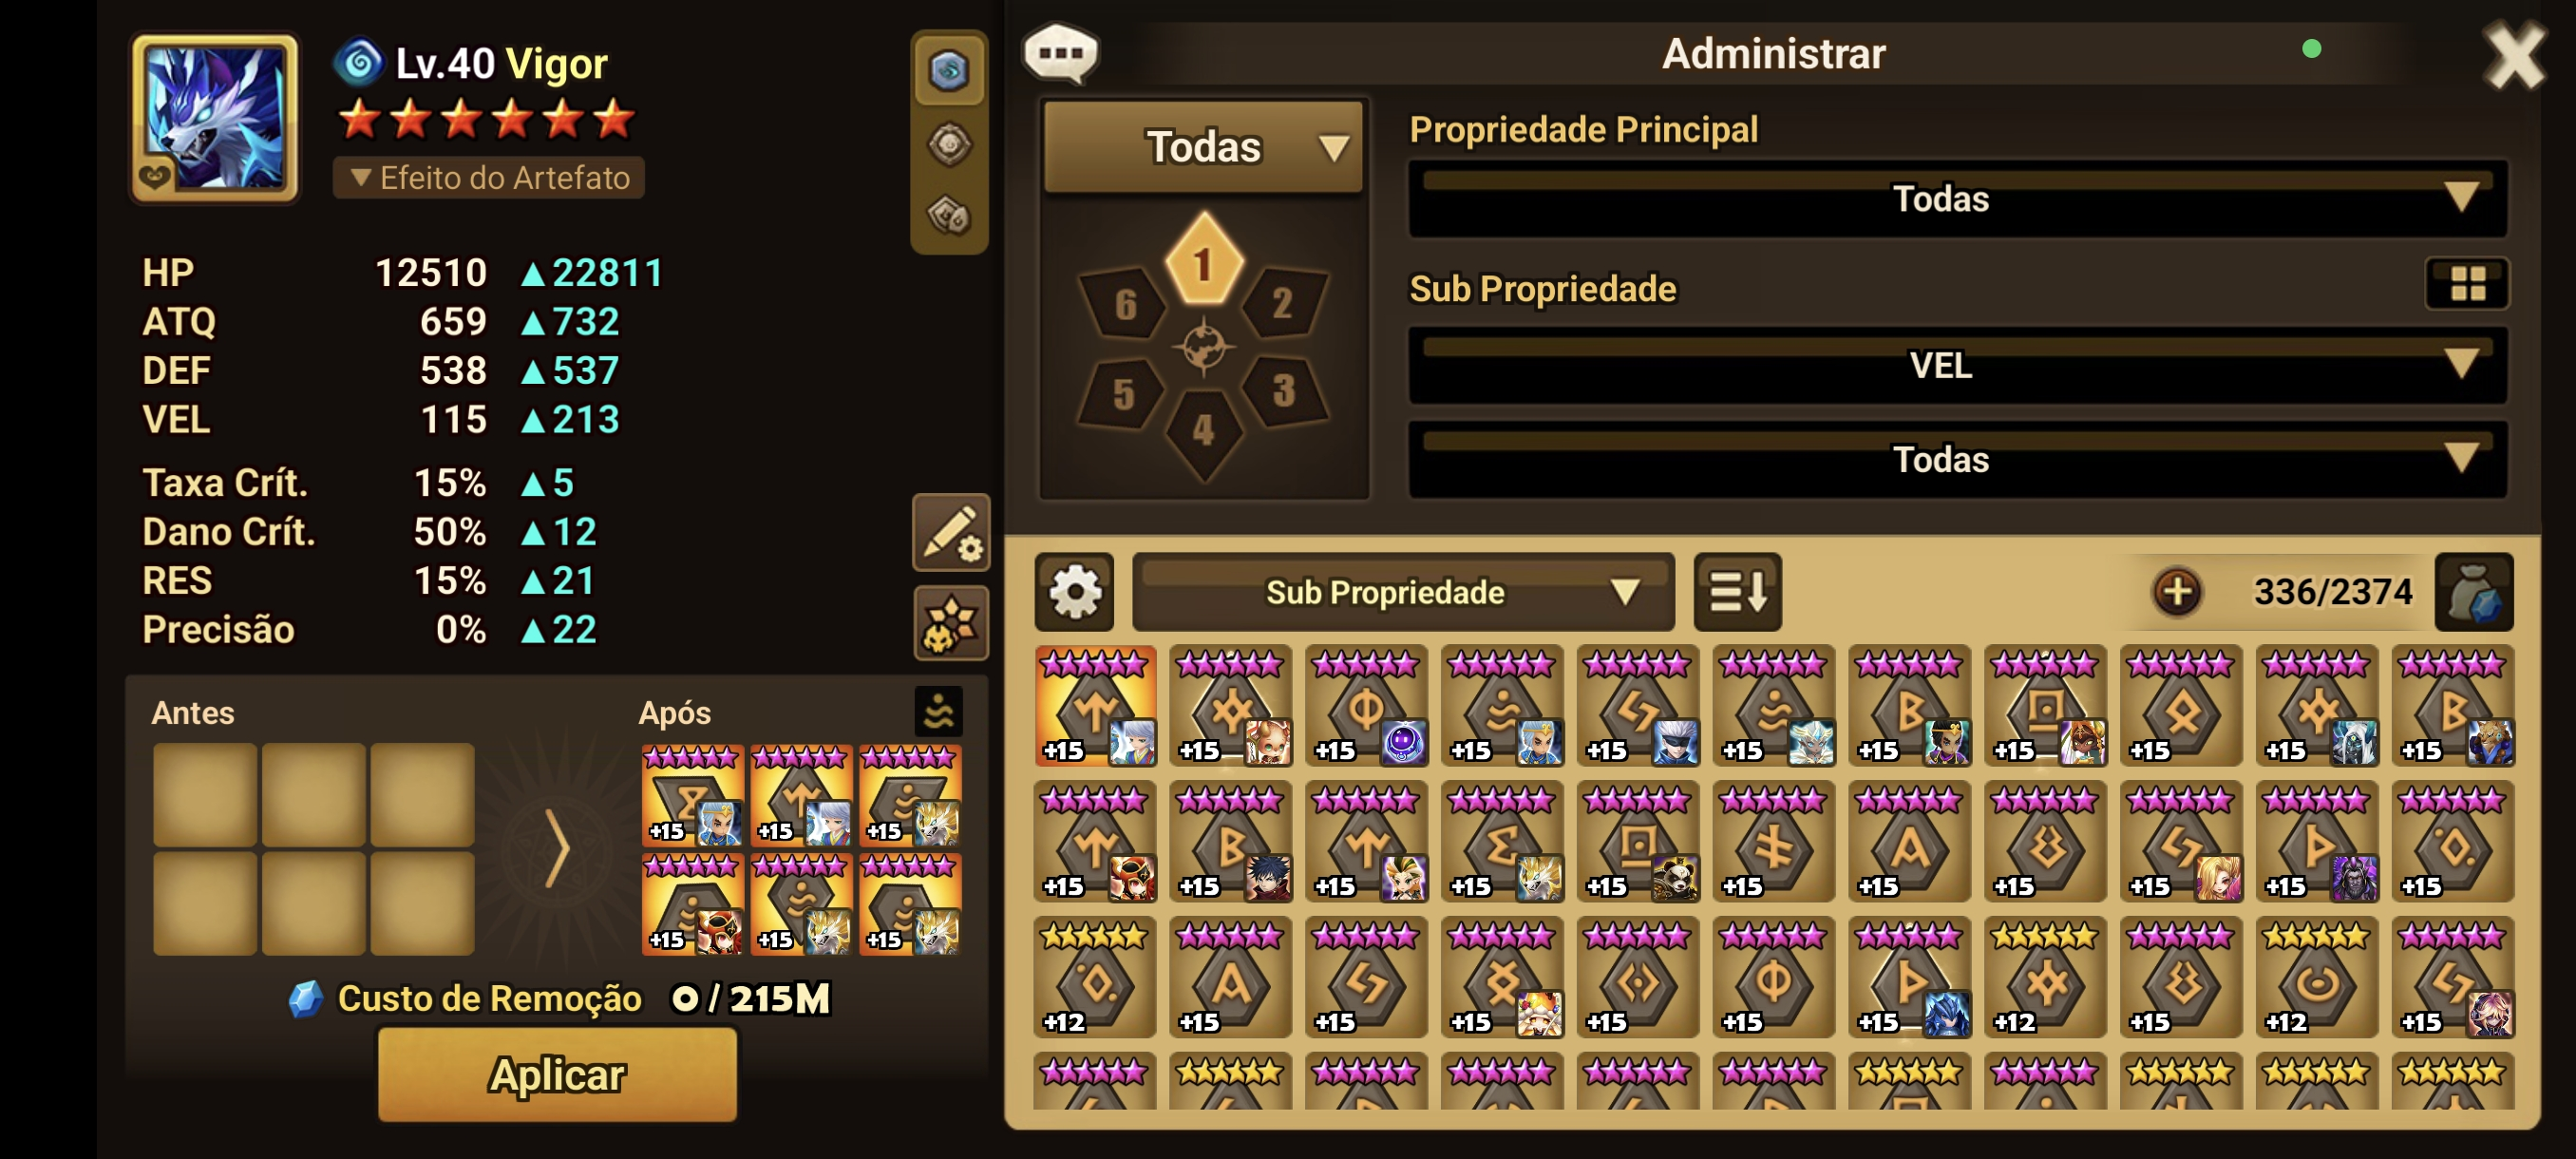This screenshot has width=2576, height=1159.
Task: Select the artifact tab icon in side strip
Action: point(949,144)
